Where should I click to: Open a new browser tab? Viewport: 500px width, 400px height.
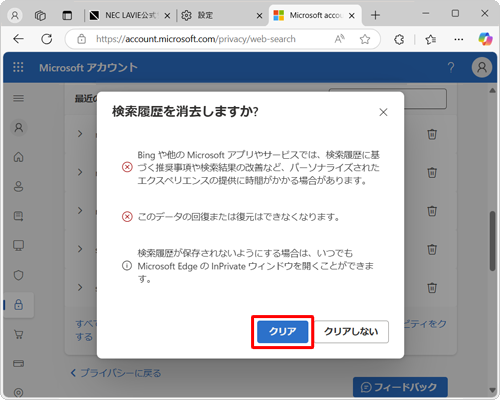click(x=375, y=15)
